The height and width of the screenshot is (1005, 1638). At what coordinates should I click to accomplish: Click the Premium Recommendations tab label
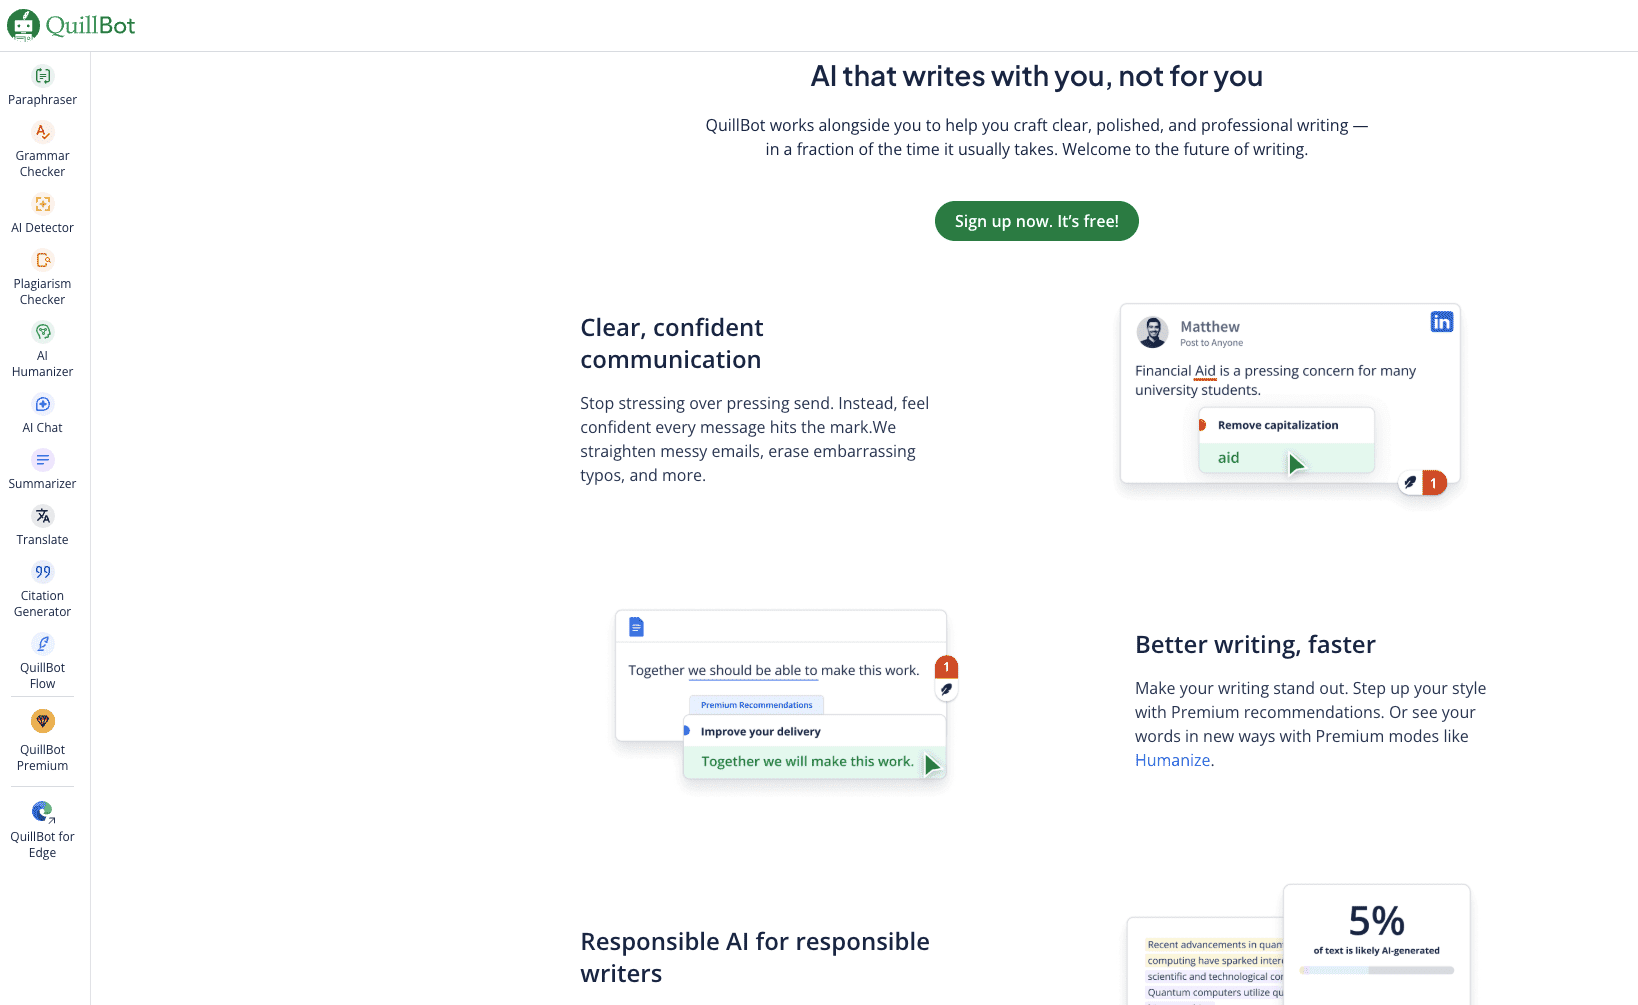coord(756,705)
